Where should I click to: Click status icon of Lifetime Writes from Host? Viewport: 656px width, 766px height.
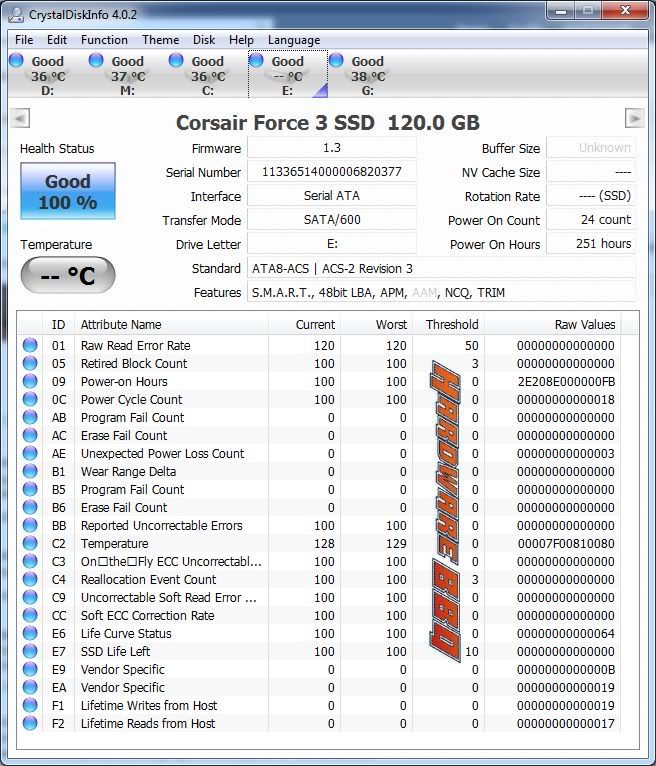(30, 705)
